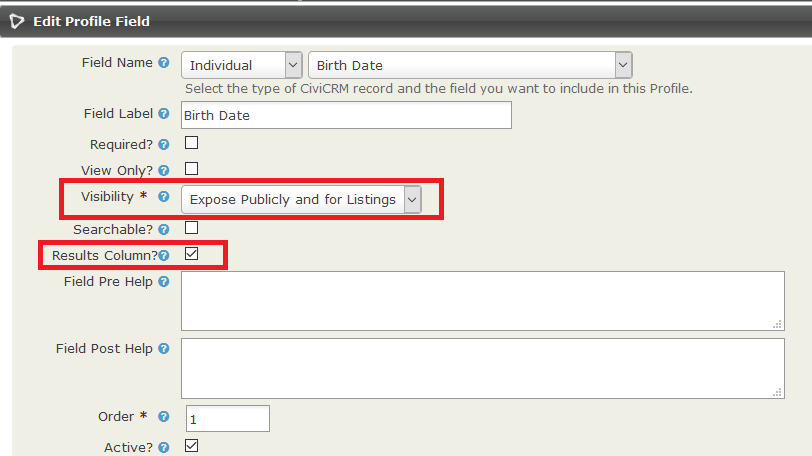Open the Individual record type dropdown

tap(242, 66)
